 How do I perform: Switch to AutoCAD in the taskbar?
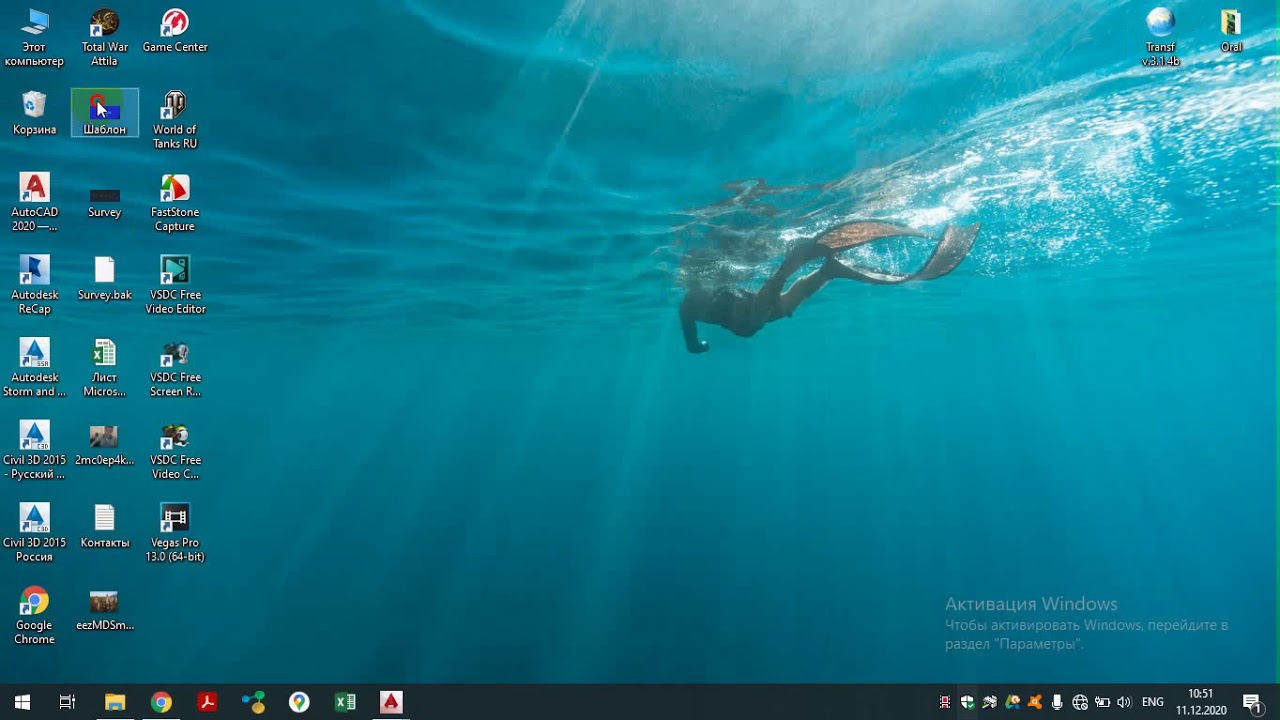coord(391,702)
